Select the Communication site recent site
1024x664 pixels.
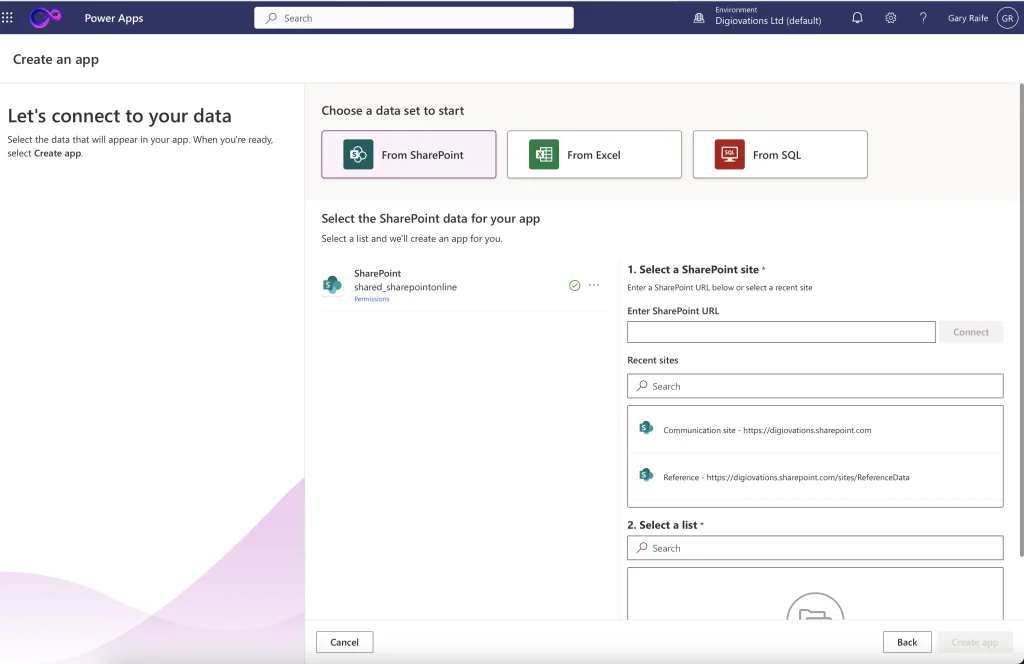click(x=766, y=430)
